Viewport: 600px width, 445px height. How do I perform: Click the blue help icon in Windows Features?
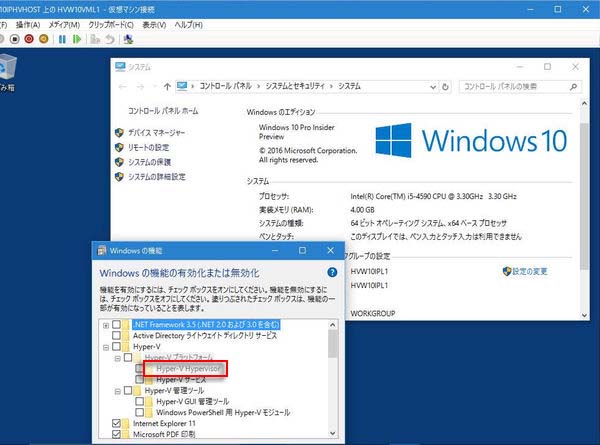click(332, 272)
